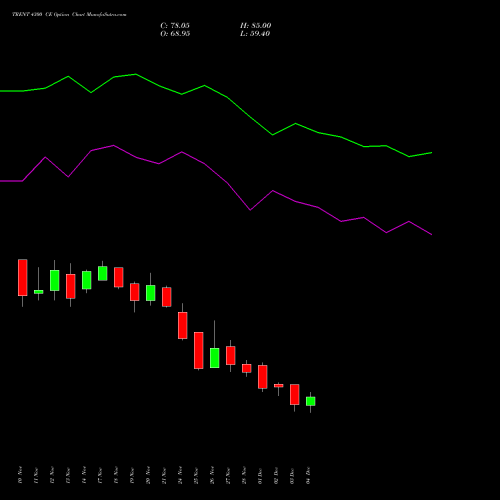The width and height of the screenshot is (500, 500).
Task: Click the green candlestick for 04 Dec
Action: coord(311,401)
